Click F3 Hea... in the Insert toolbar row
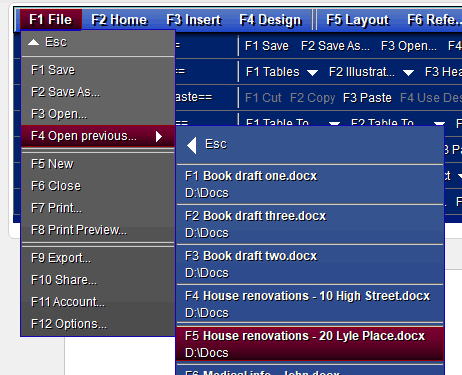This screenshot has height=375, width=462. [x=443, y=72]
